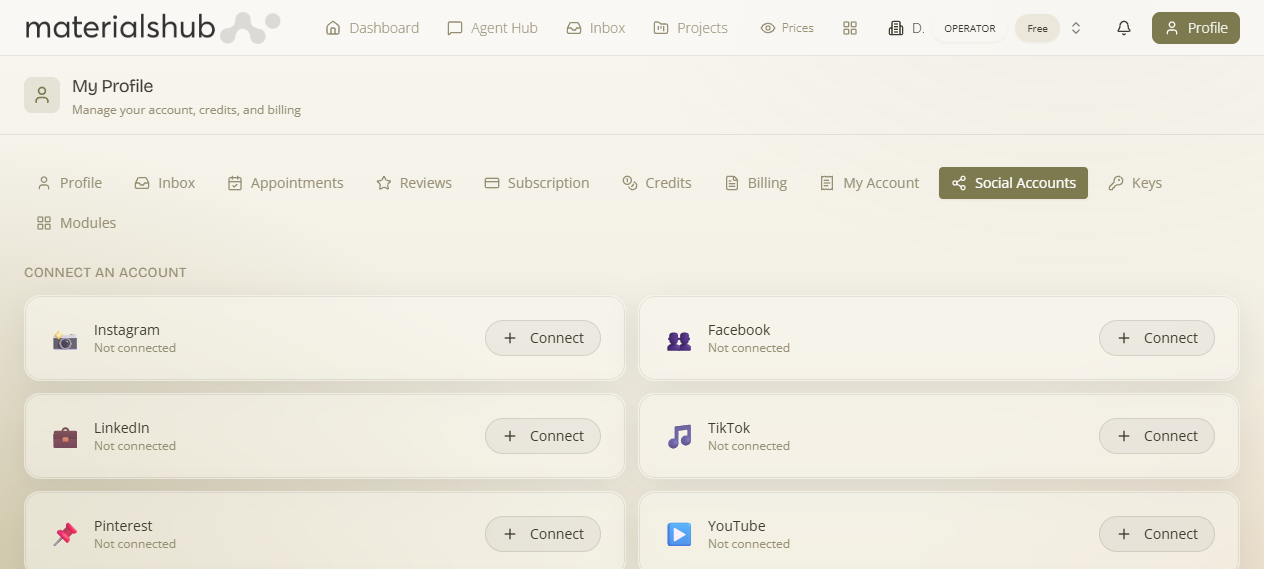Click the Facebook people icon
The width and height of the screenshot is (1264, 569).
click(x=679, y=340)
